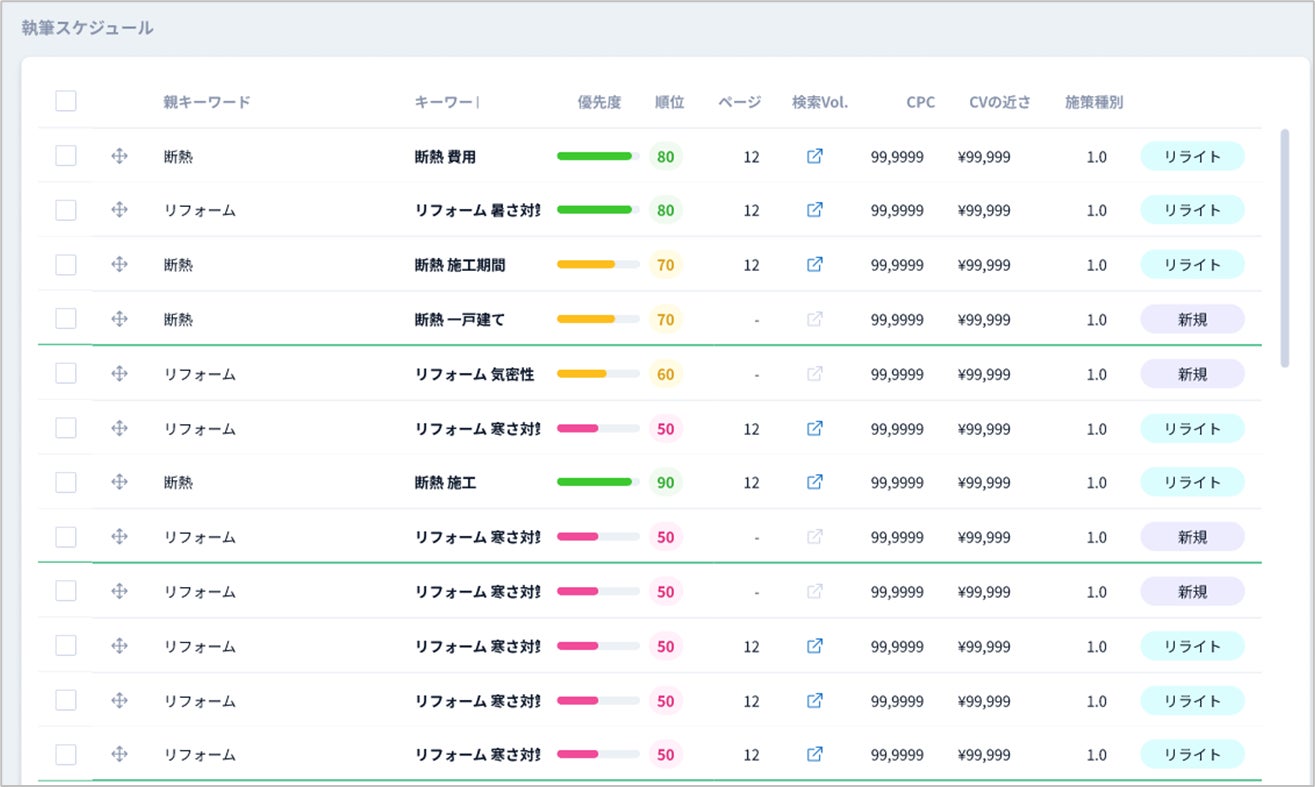Select the 断熱 施工期間 row checkbox

click(x=66, y=264)
